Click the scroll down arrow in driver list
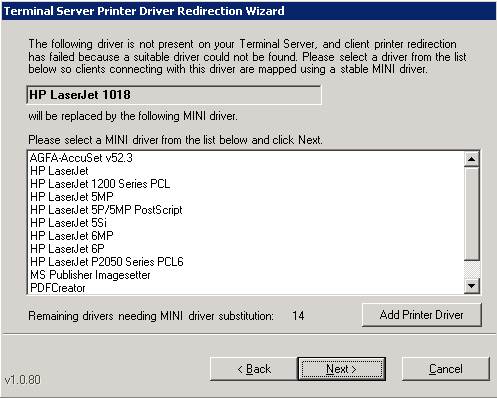Viewport: 497px width, 398px height. pos(472,286)
